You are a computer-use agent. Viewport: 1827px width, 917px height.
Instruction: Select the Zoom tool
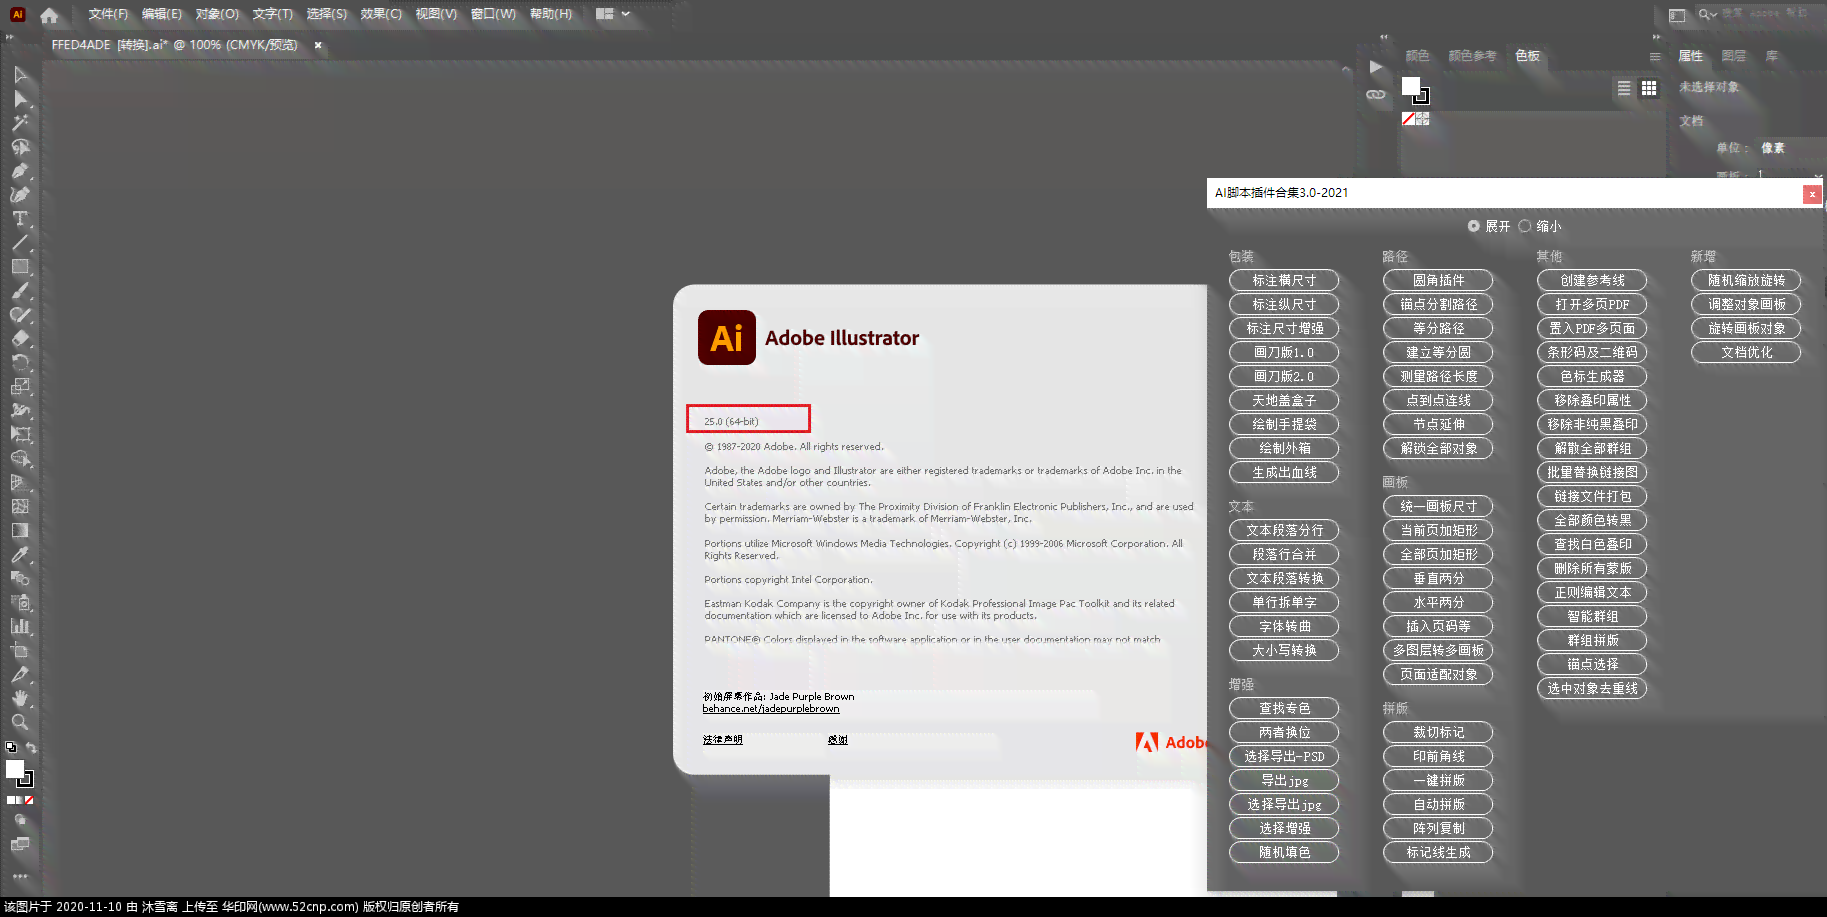click(x=20, y=723)
